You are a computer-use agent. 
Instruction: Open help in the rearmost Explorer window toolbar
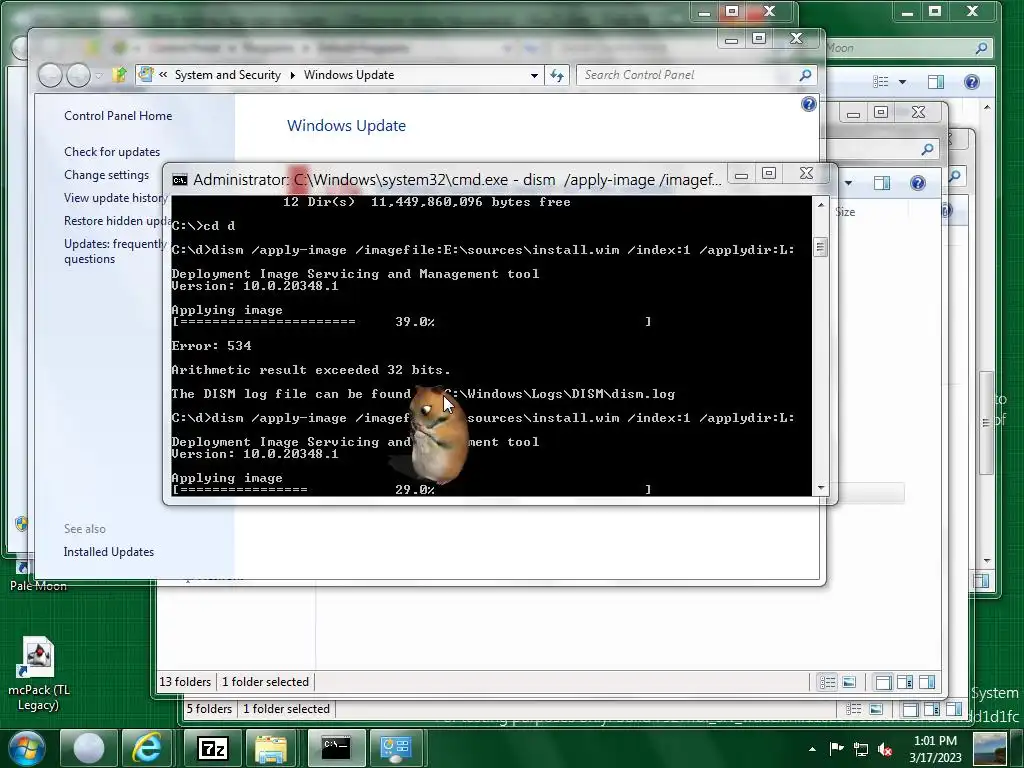pyautogui.click(x=972, y=82)
